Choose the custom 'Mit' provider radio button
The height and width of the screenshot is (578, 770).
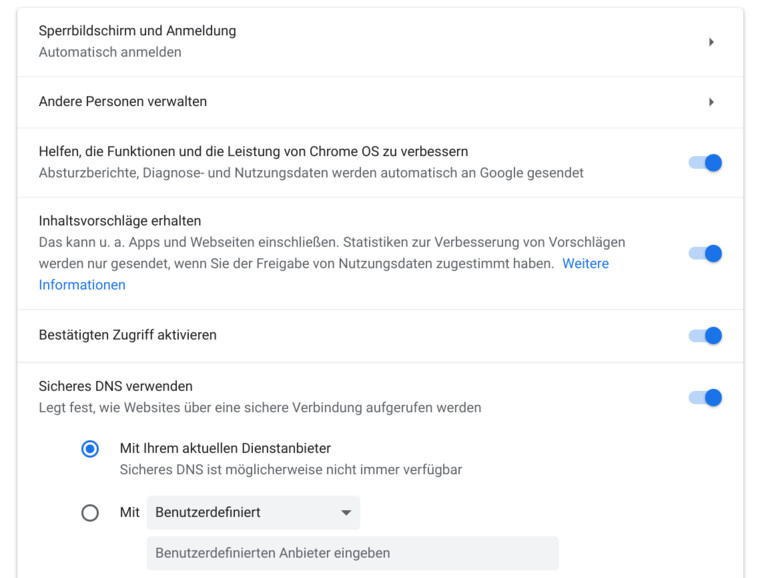(90, 513)
